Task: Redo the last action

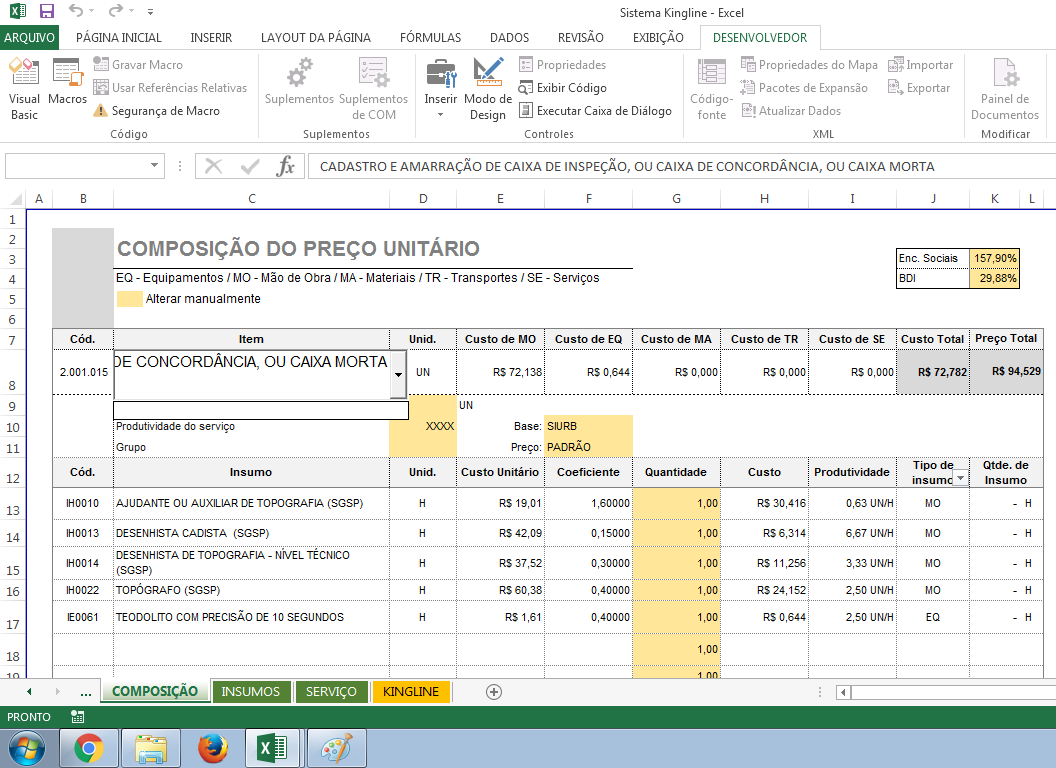Action: [116, 11]
